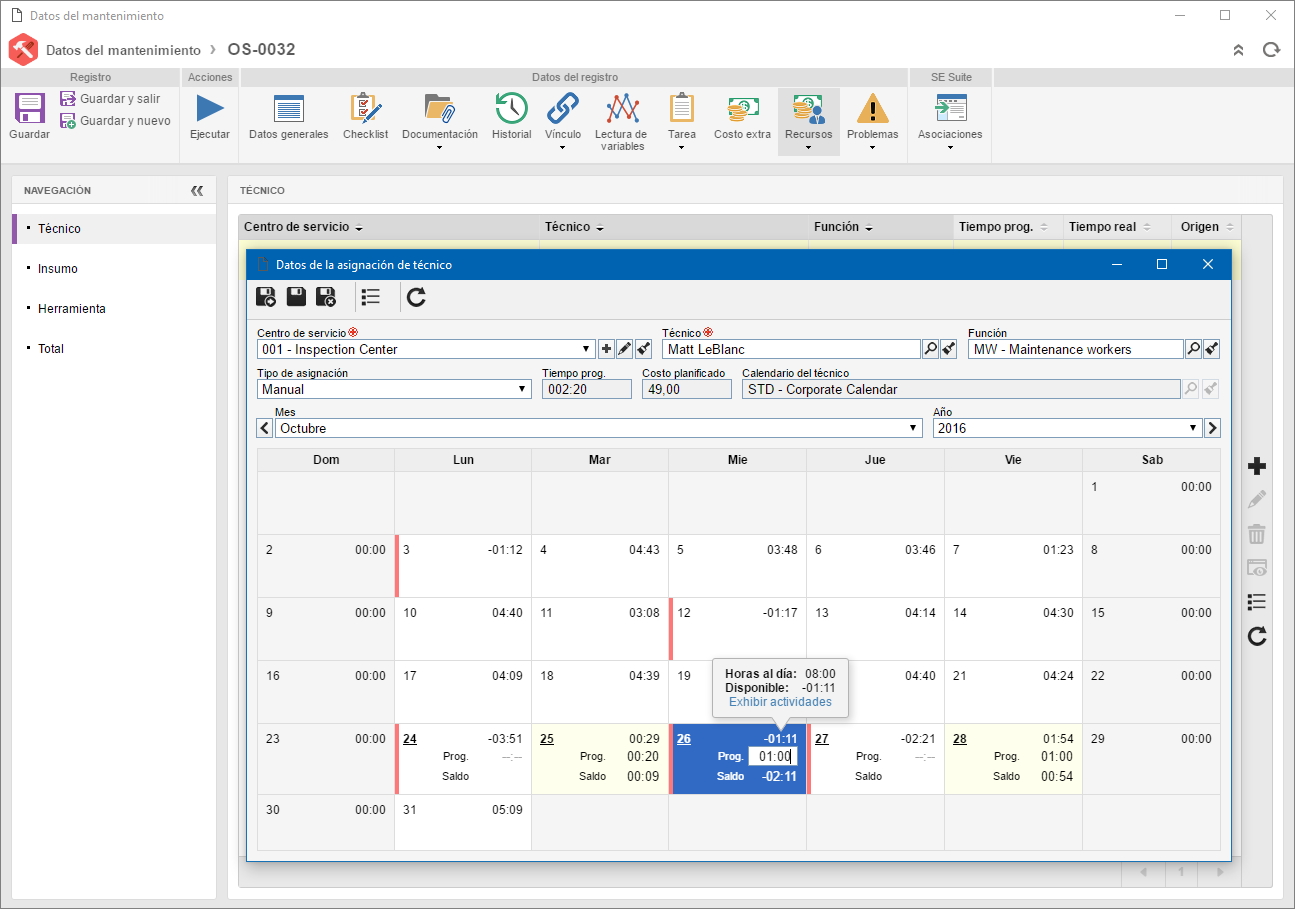Click the add plus icon on right sidebar
Screen dimensions: 1295x909
pyautogui.click(x=1257, y=467)
